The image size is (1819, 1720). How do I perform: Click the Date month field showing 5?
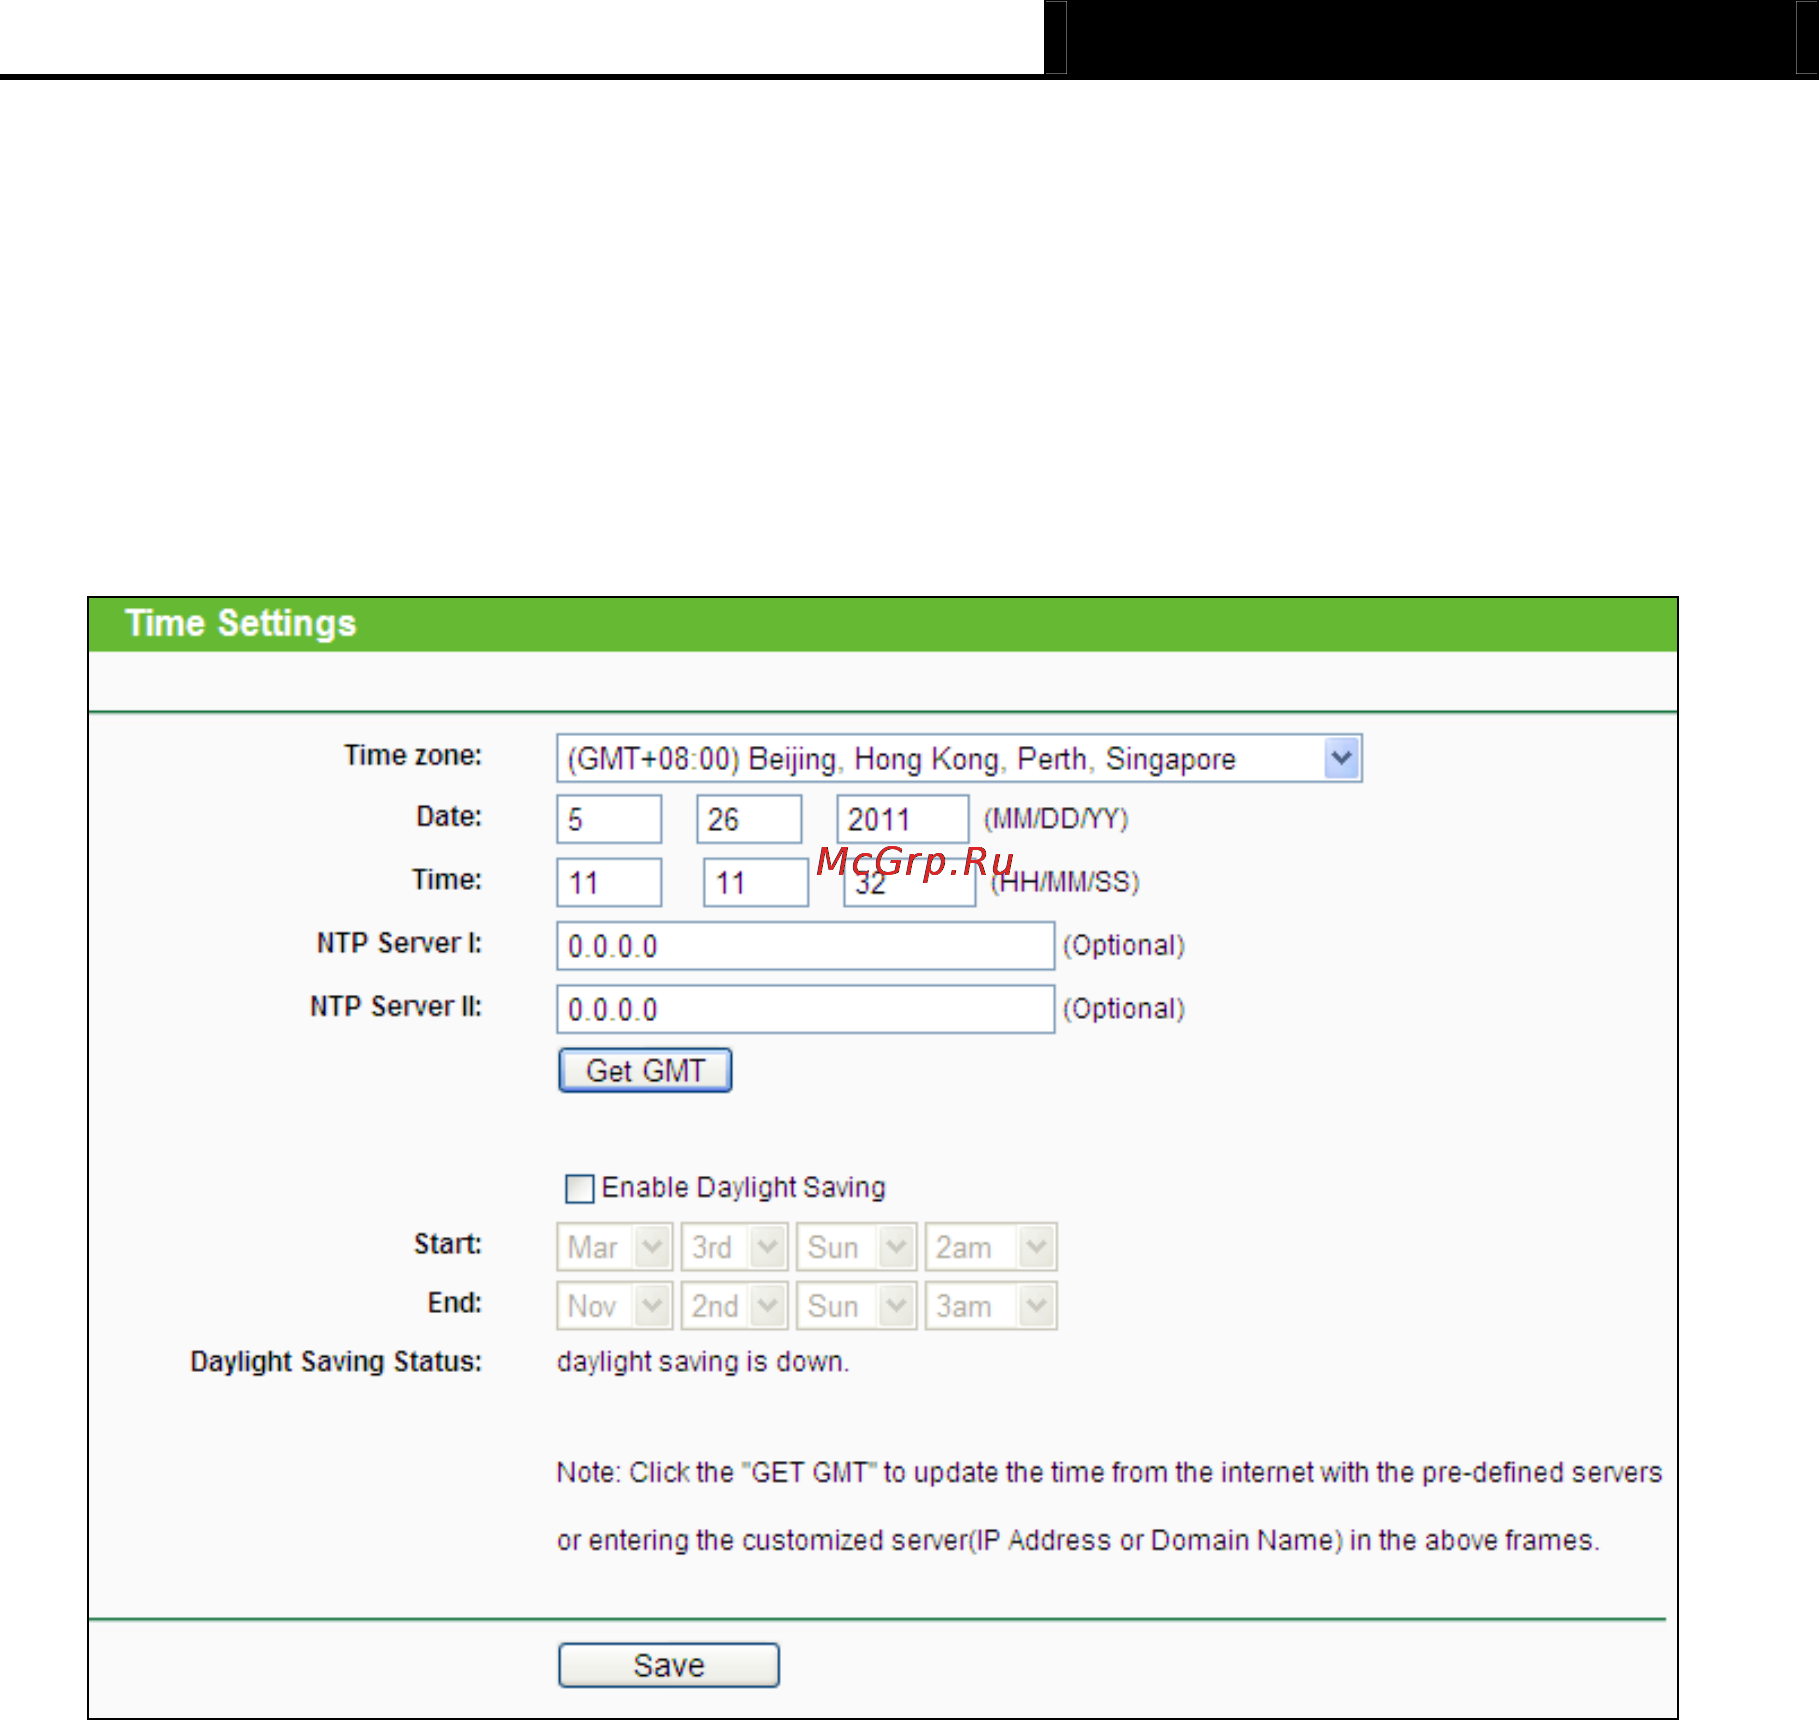tap(609, 820)
